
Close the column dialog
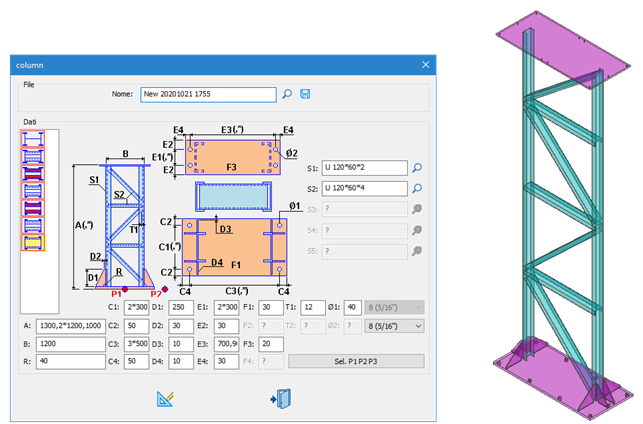tap(426, 65)
